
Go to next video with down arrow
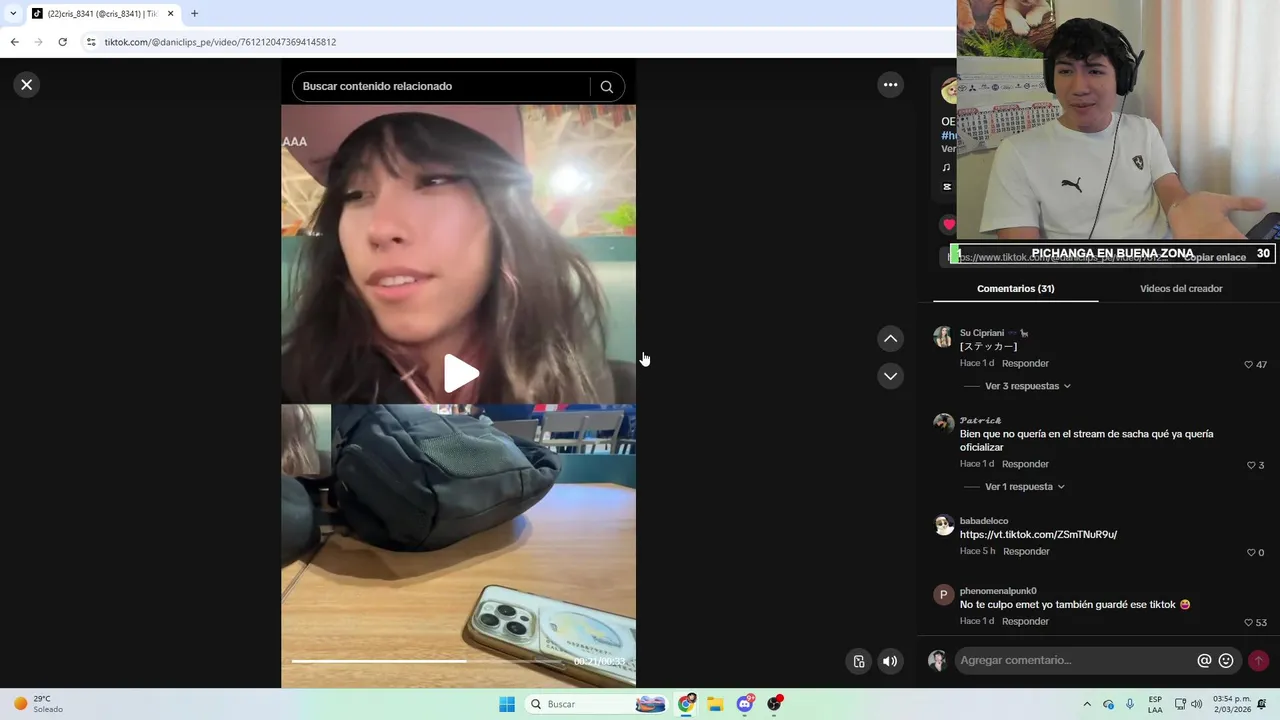point(890,376)
